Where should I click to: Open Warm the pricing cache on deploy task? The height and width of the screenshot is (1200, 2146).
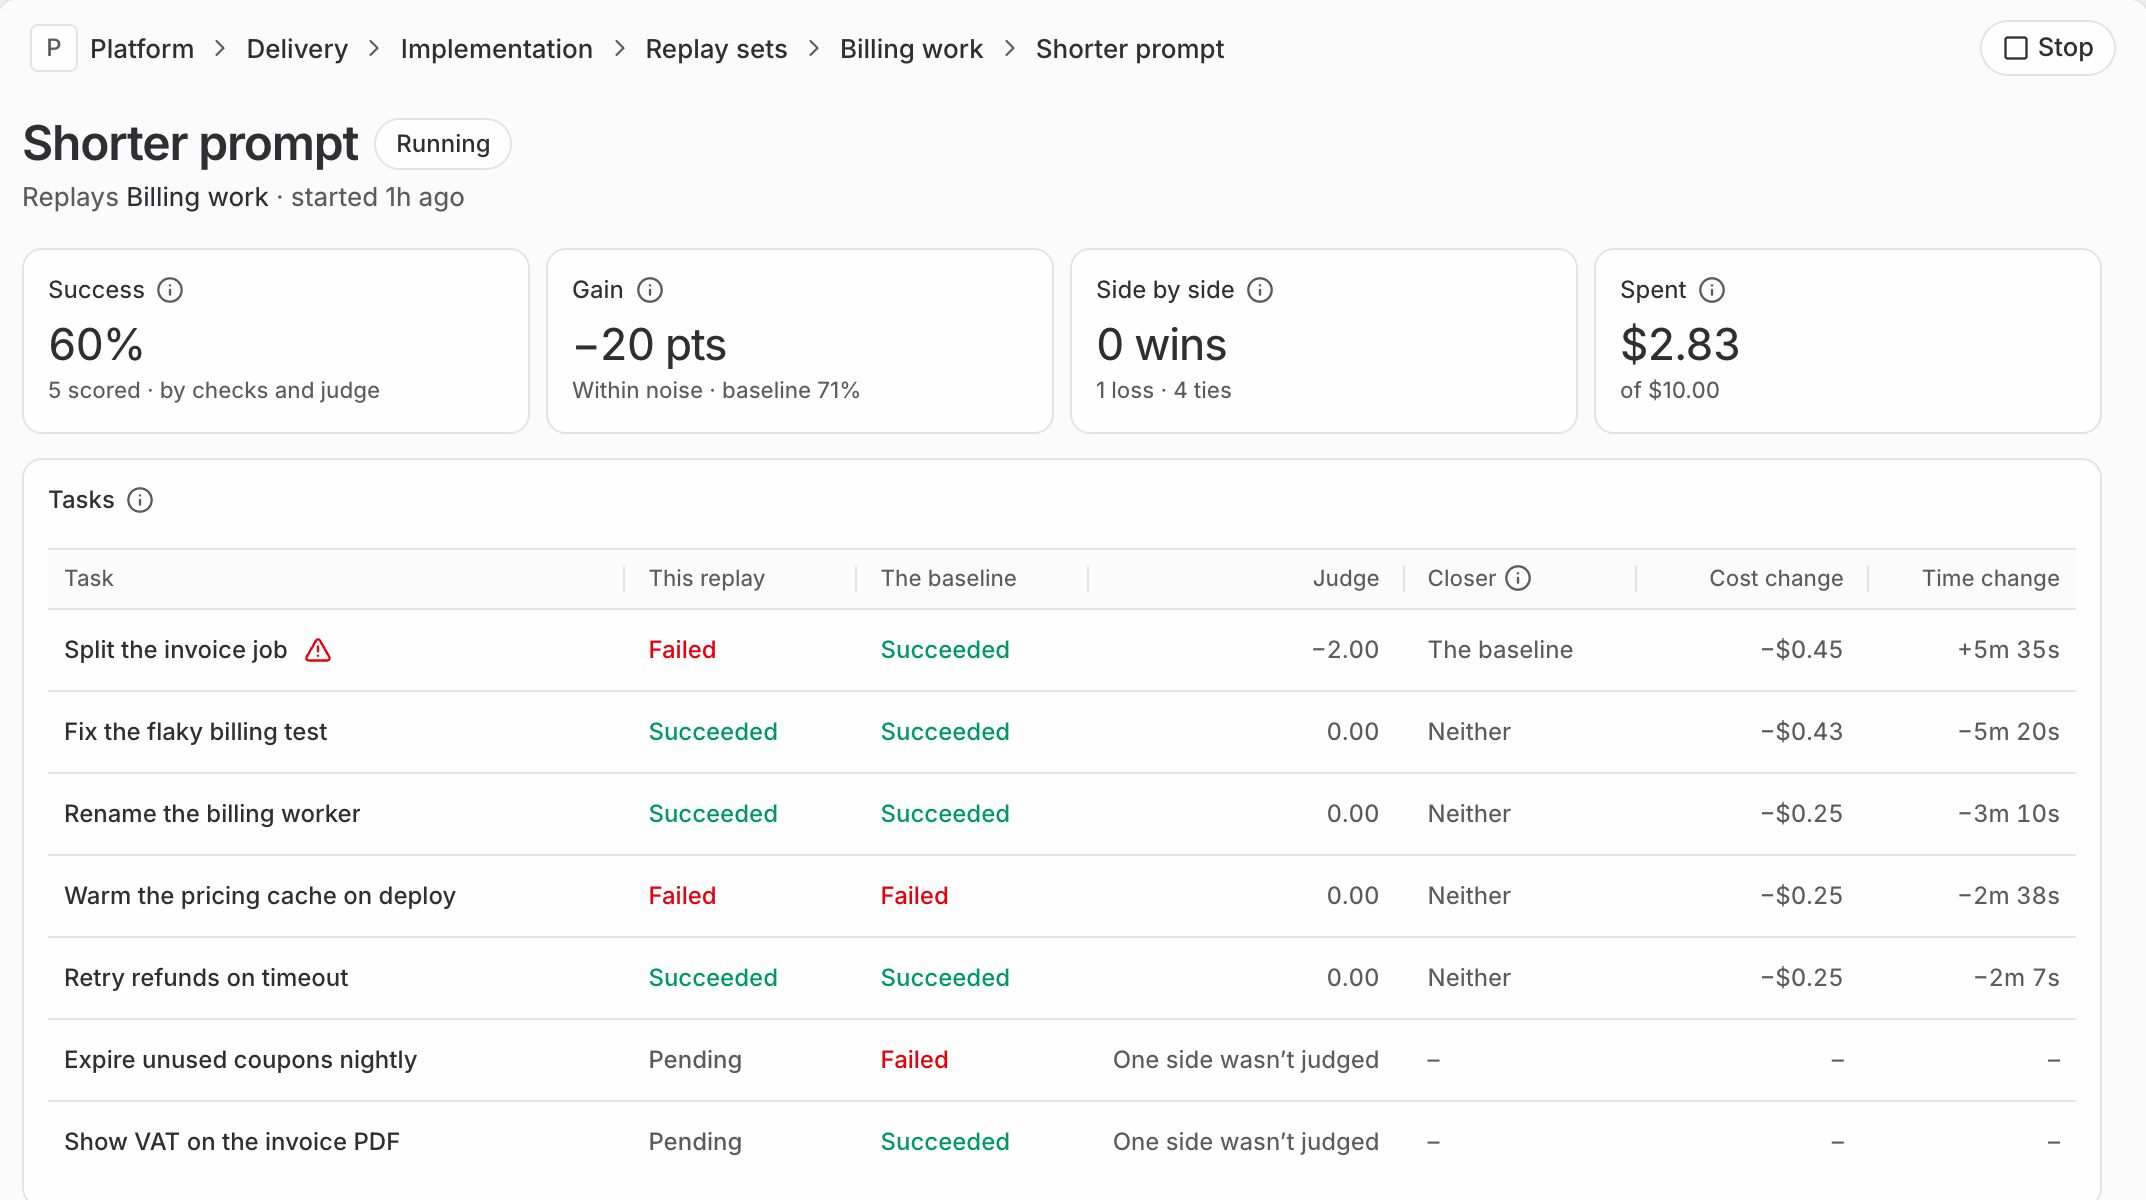click(260, 896)
